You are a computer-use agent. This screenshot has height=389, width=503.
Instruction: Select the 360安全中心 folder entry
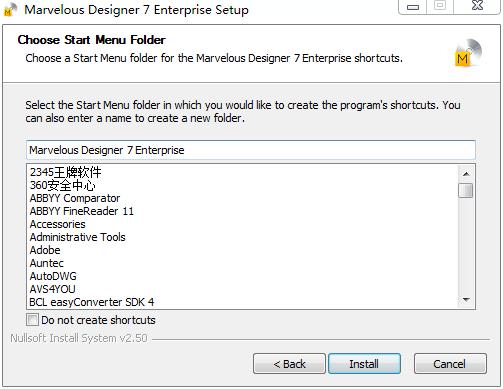[x=63, y=185]
